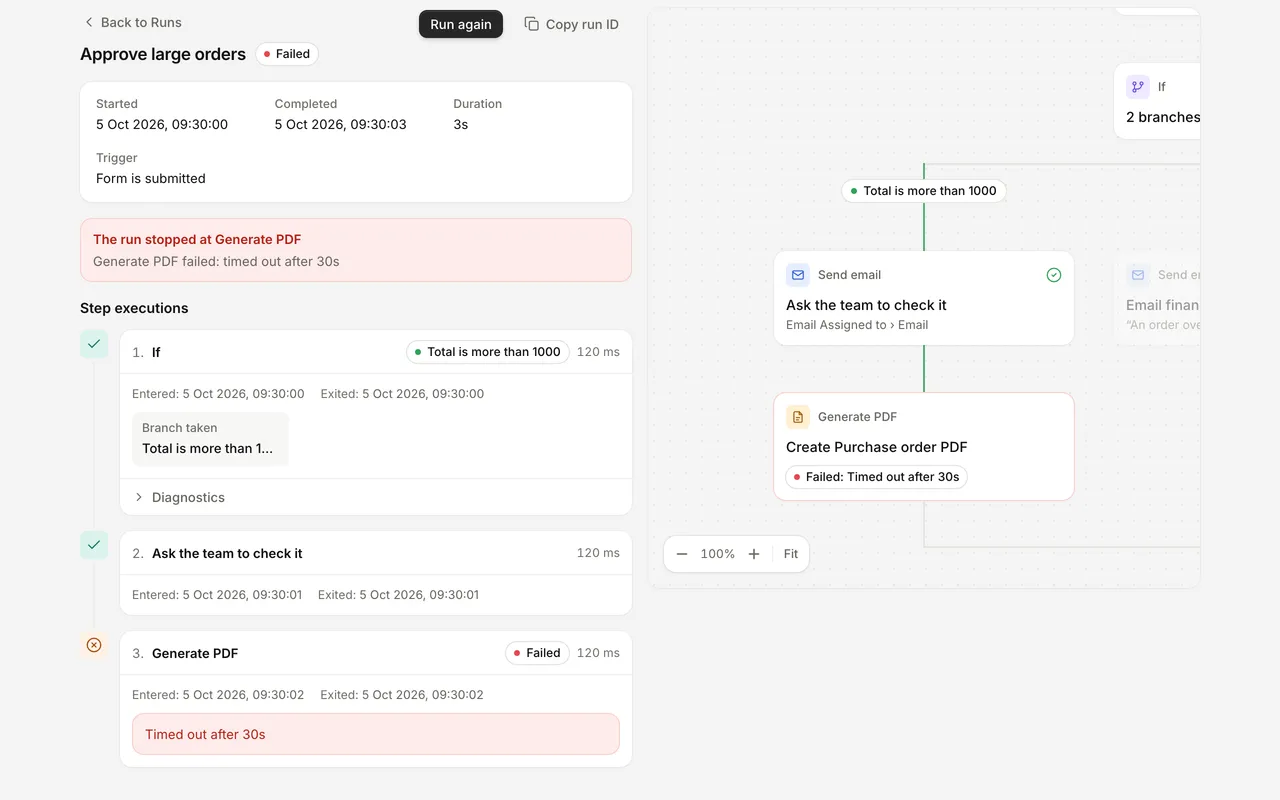Click step 2 Entered timestamp text
The width and height of the screenshot is (1280, 800).
(217, 595)
